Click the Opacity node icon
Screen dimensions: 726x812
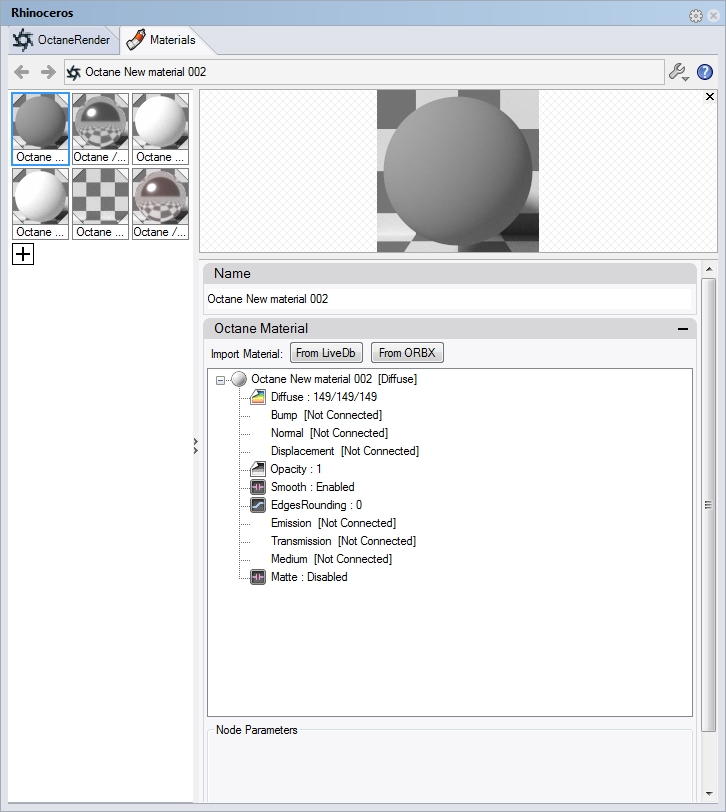(x=258, y=469)
